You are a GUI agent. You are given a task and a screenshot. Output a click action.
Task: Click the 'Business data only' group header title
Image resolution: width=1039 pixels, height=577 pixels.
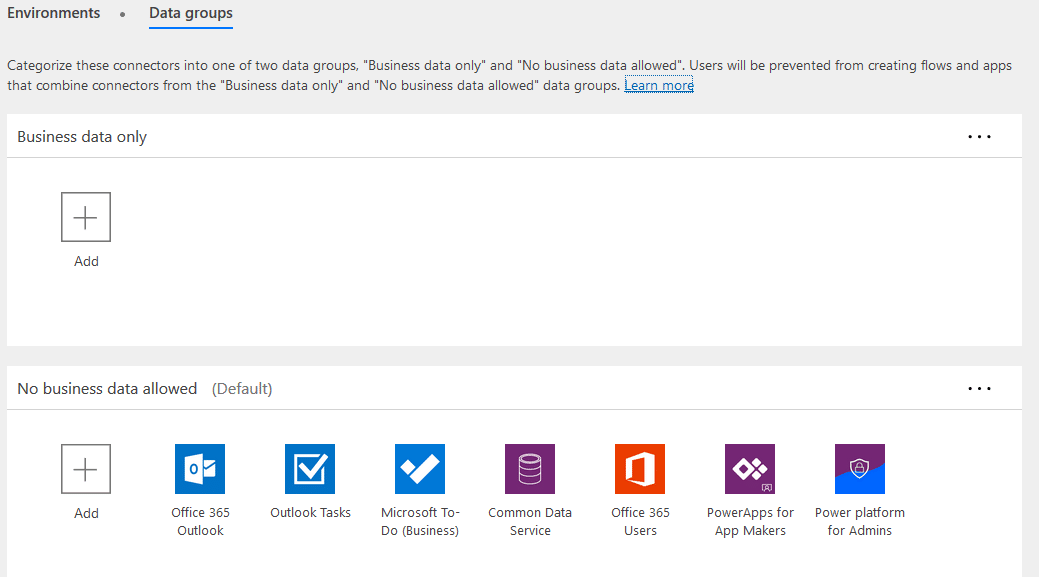tap(82, 137)
